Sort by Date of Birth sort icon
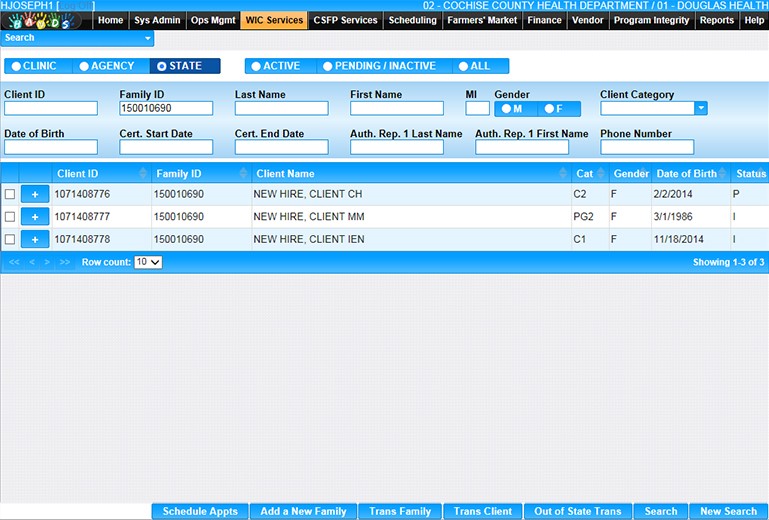 click(x=725, y=174)
